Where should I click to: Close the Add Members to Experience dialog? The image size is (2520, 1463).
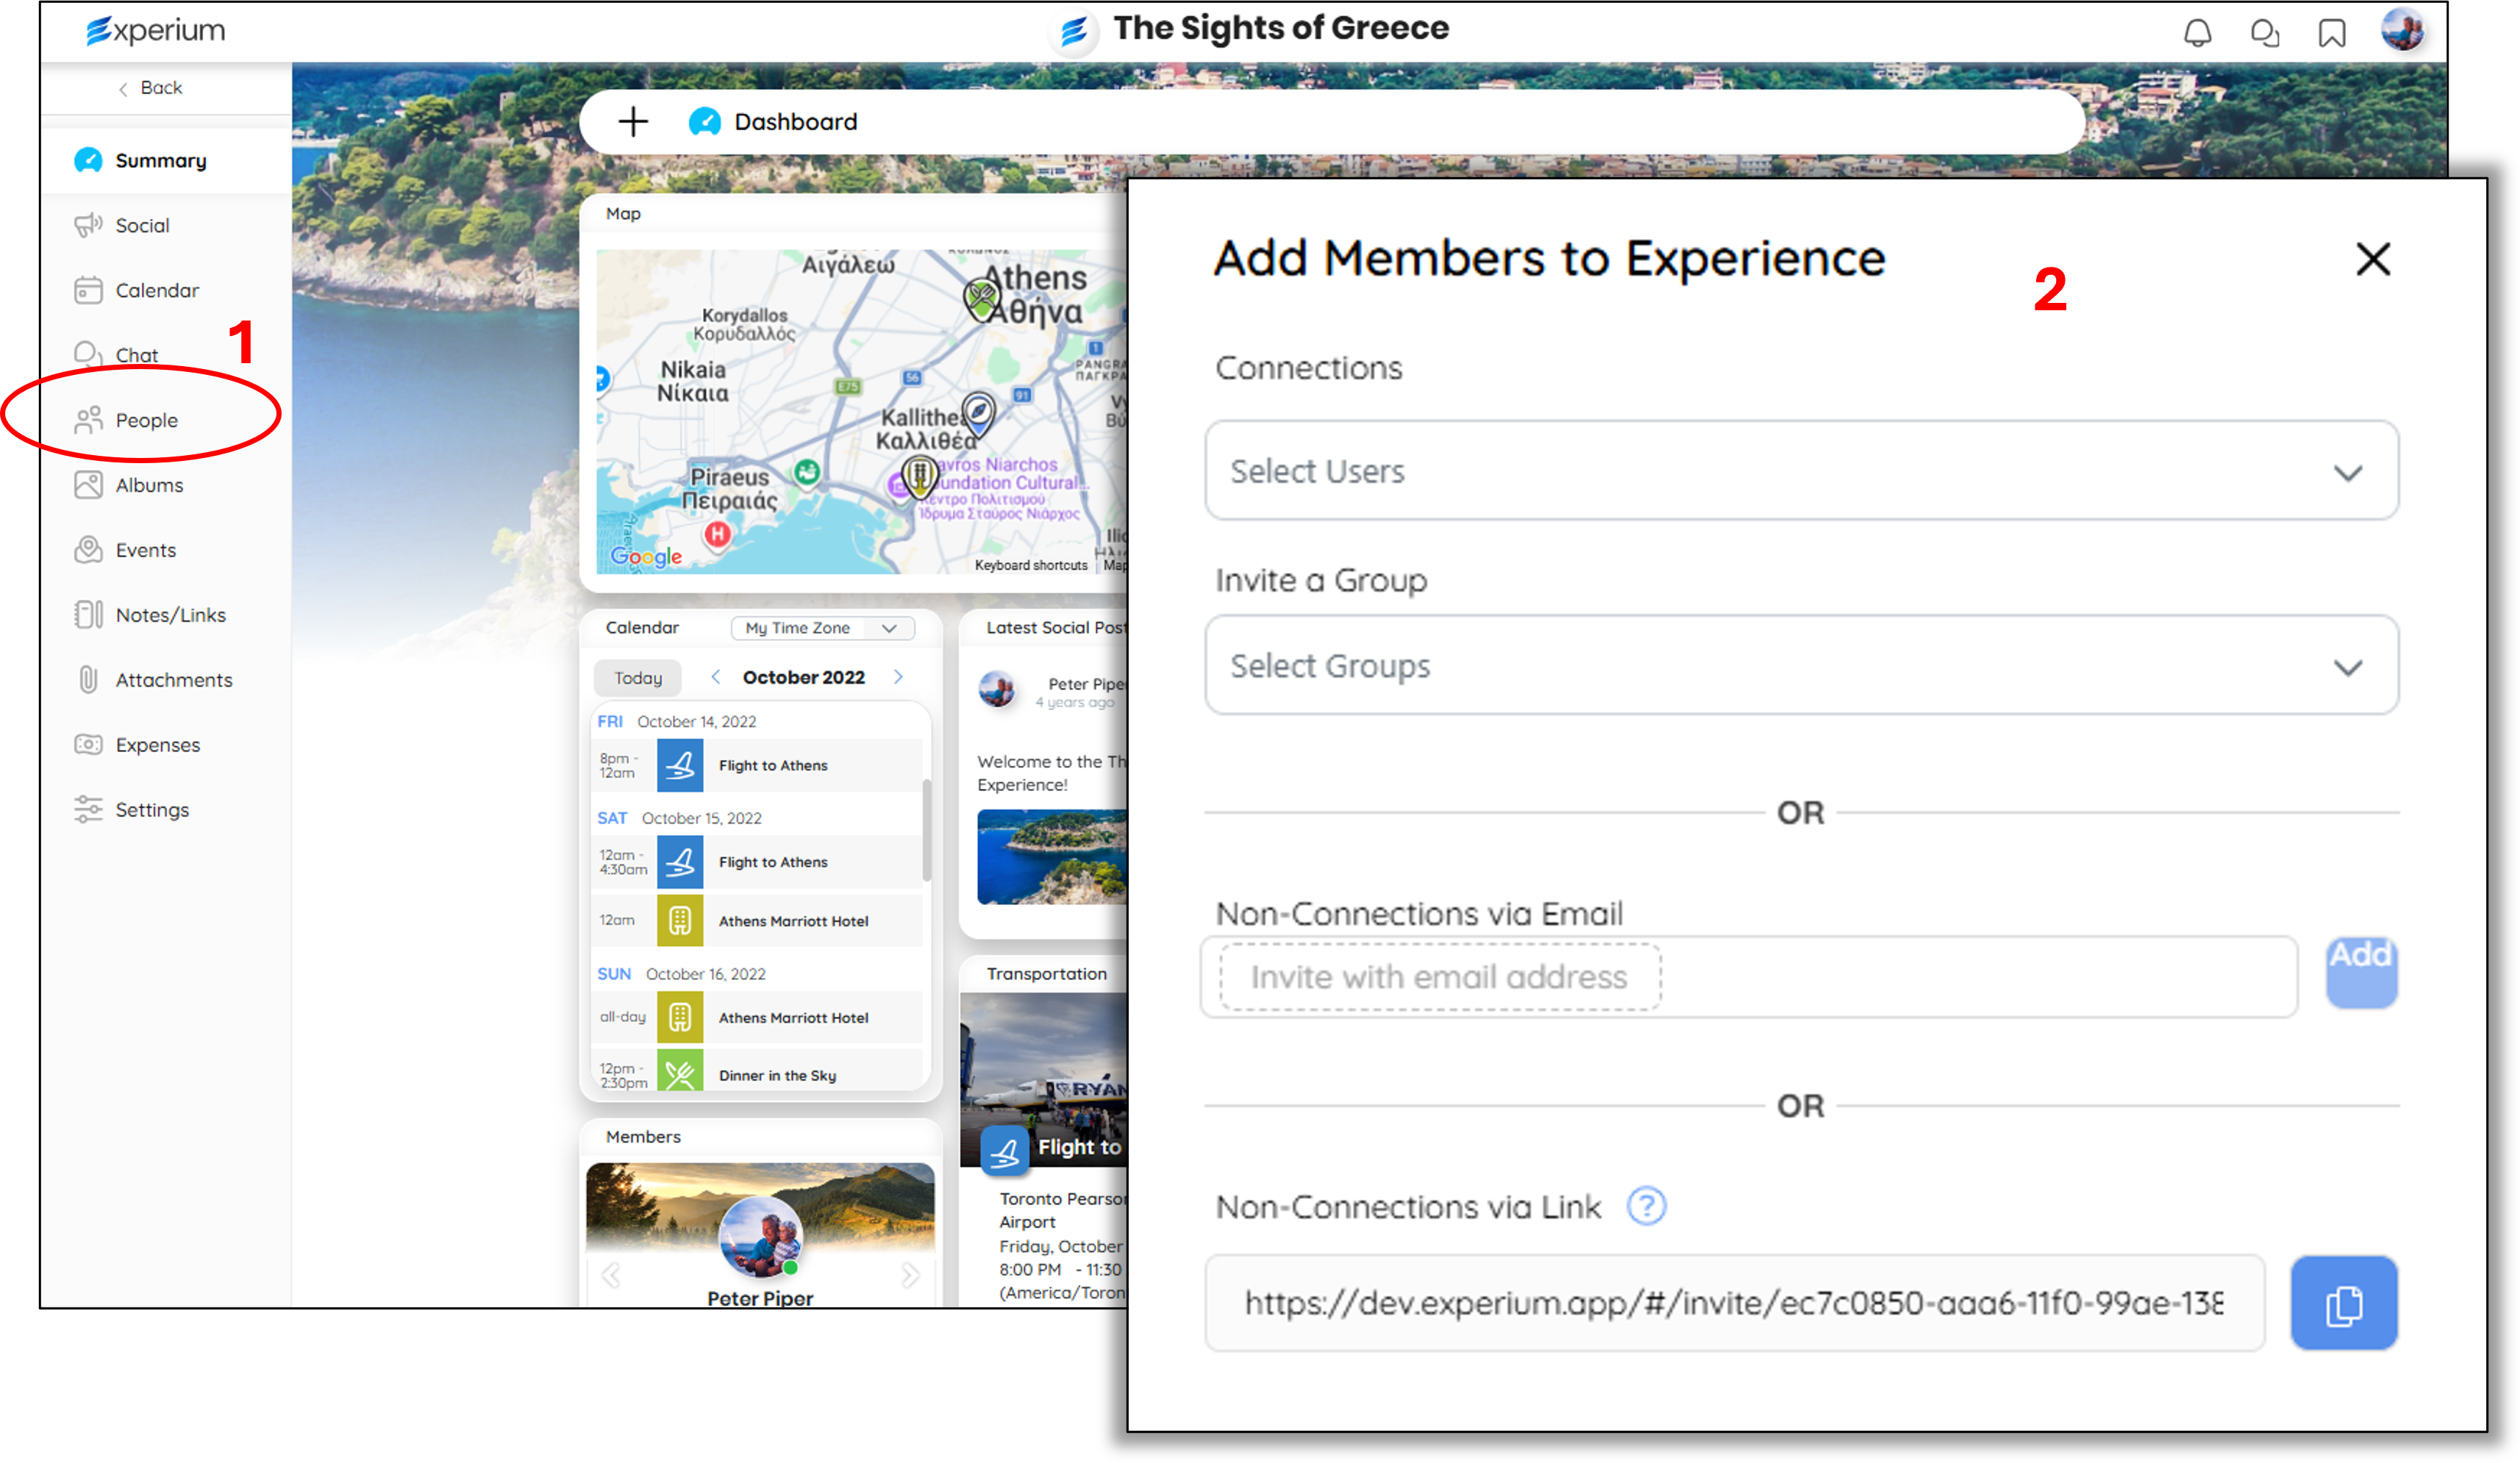click(2372, 259)
